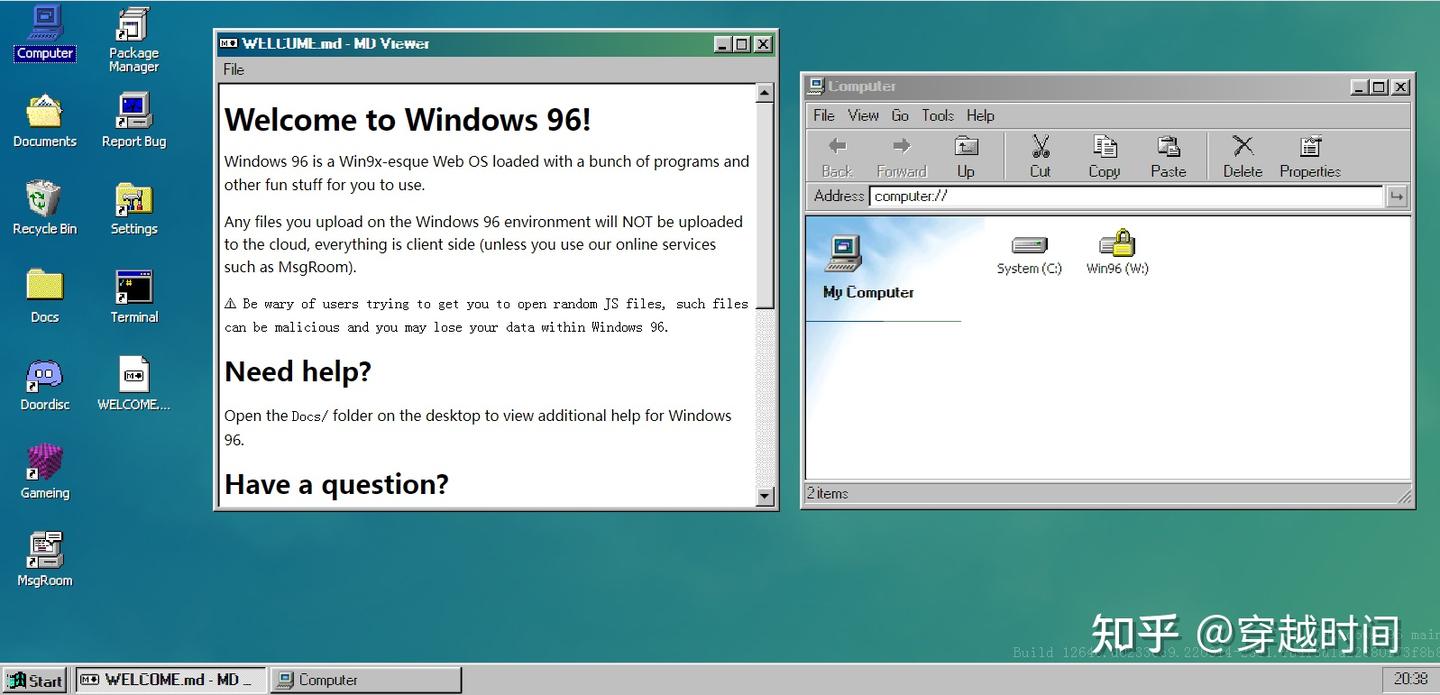
Task: Click MD Viewer scrollbar down arrow
Action: (x=765, y=495)
